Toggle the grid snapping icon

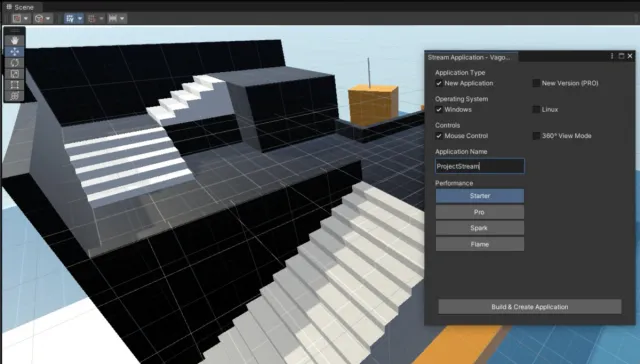click(92, 18)
